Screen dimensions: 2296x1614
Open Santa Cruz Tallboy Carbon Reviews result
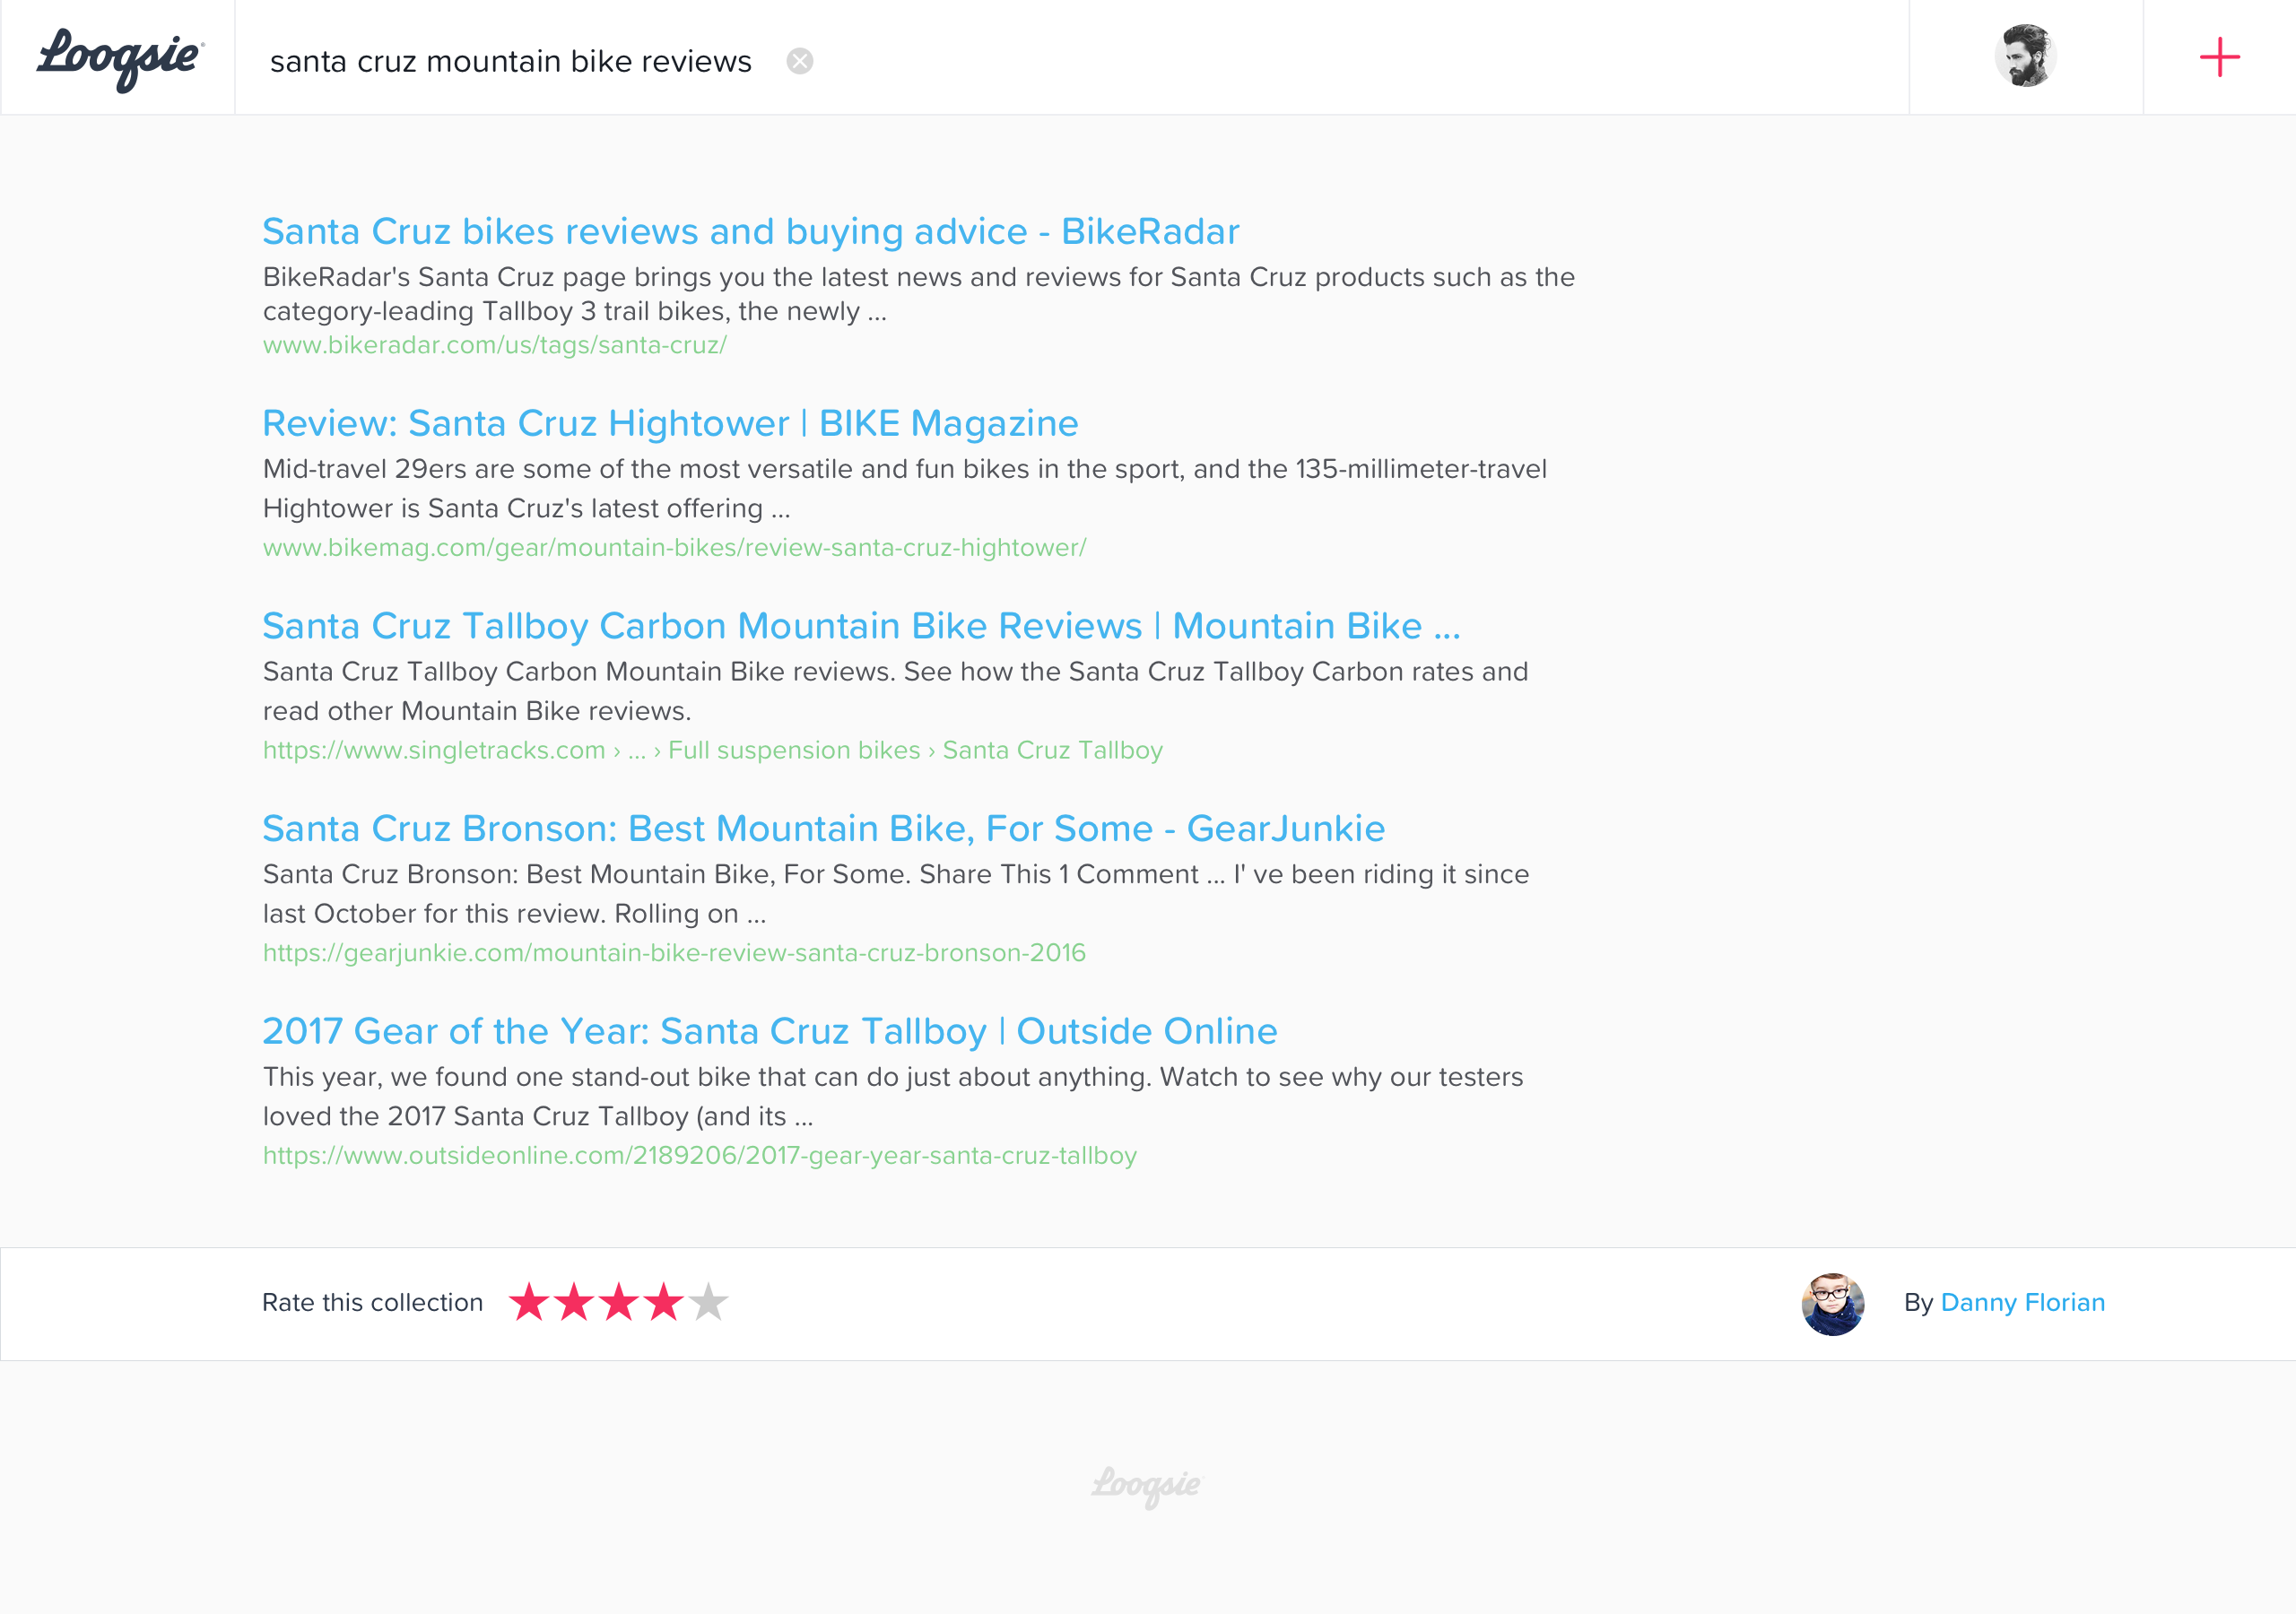pos(860,626)
